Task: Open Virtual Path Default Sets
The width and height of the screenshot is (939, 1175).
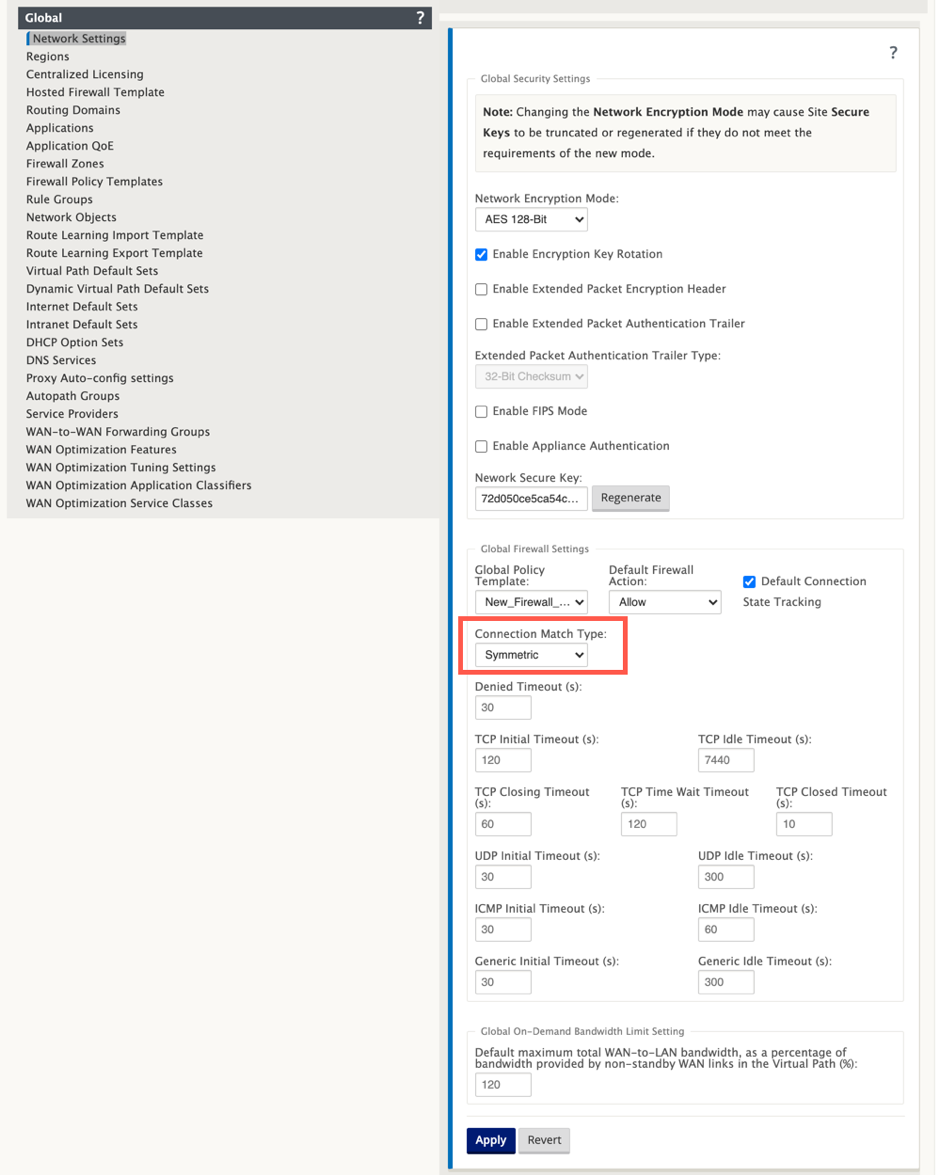Action: click(x=92, y=271)
